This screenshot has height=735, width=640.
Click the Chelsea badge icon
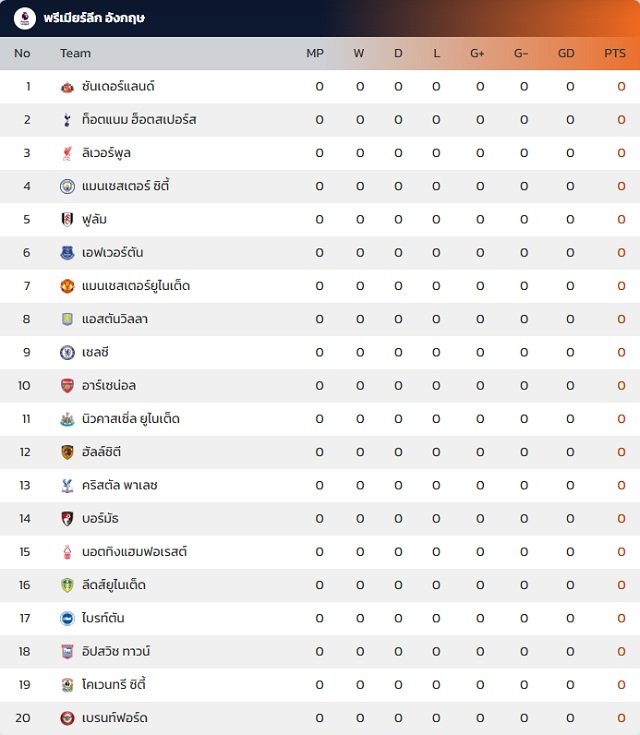tap(67, 352)
